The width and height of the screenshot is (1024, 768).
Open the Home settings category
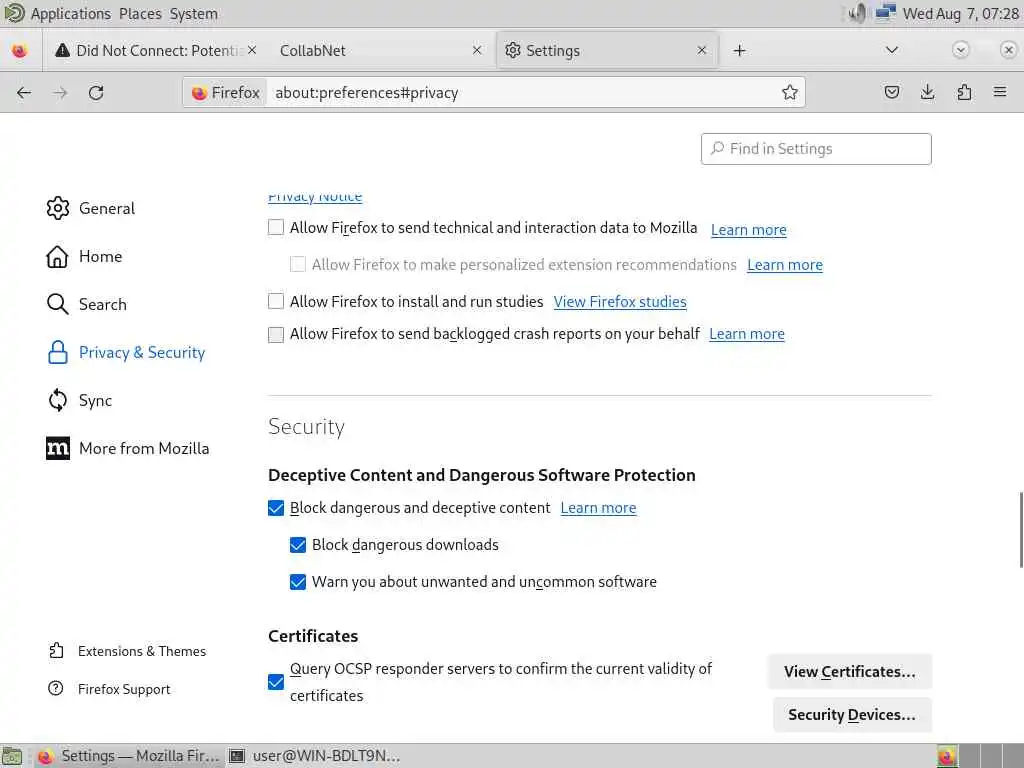click(x=100, y=257)
